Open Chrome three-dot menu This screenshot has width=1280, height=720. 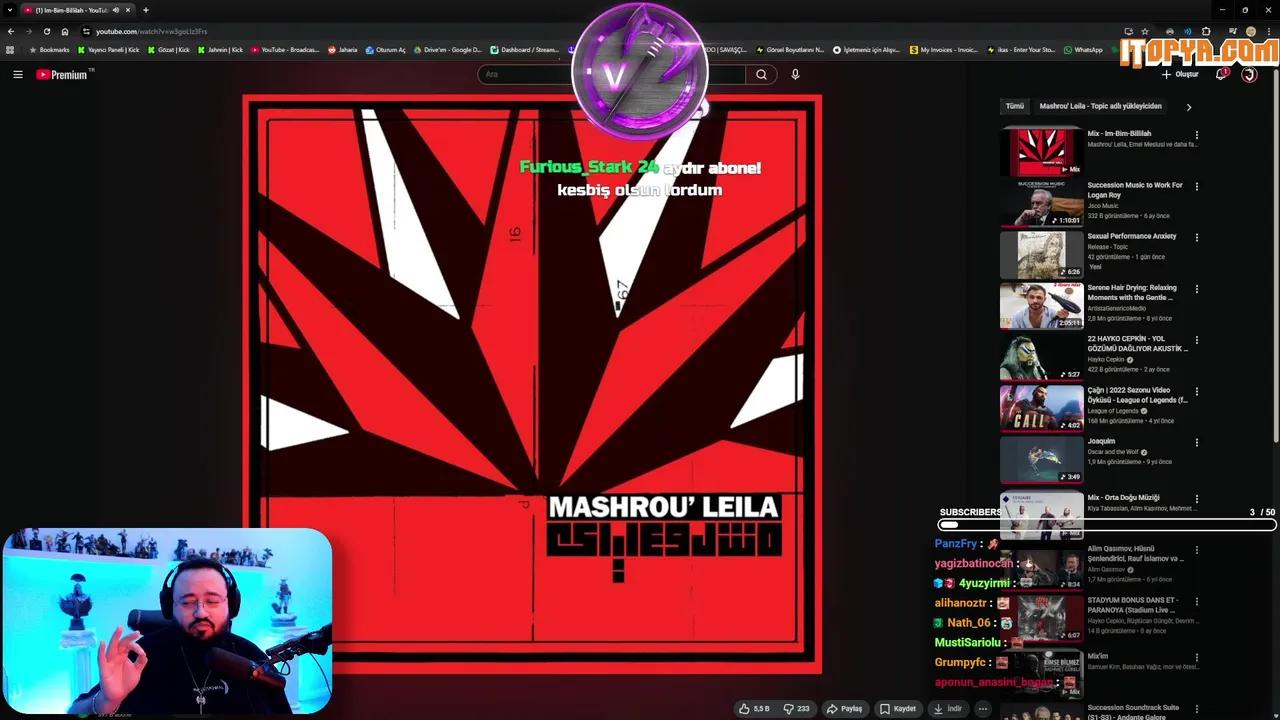pyautogui.click(x=1269, y=31)
